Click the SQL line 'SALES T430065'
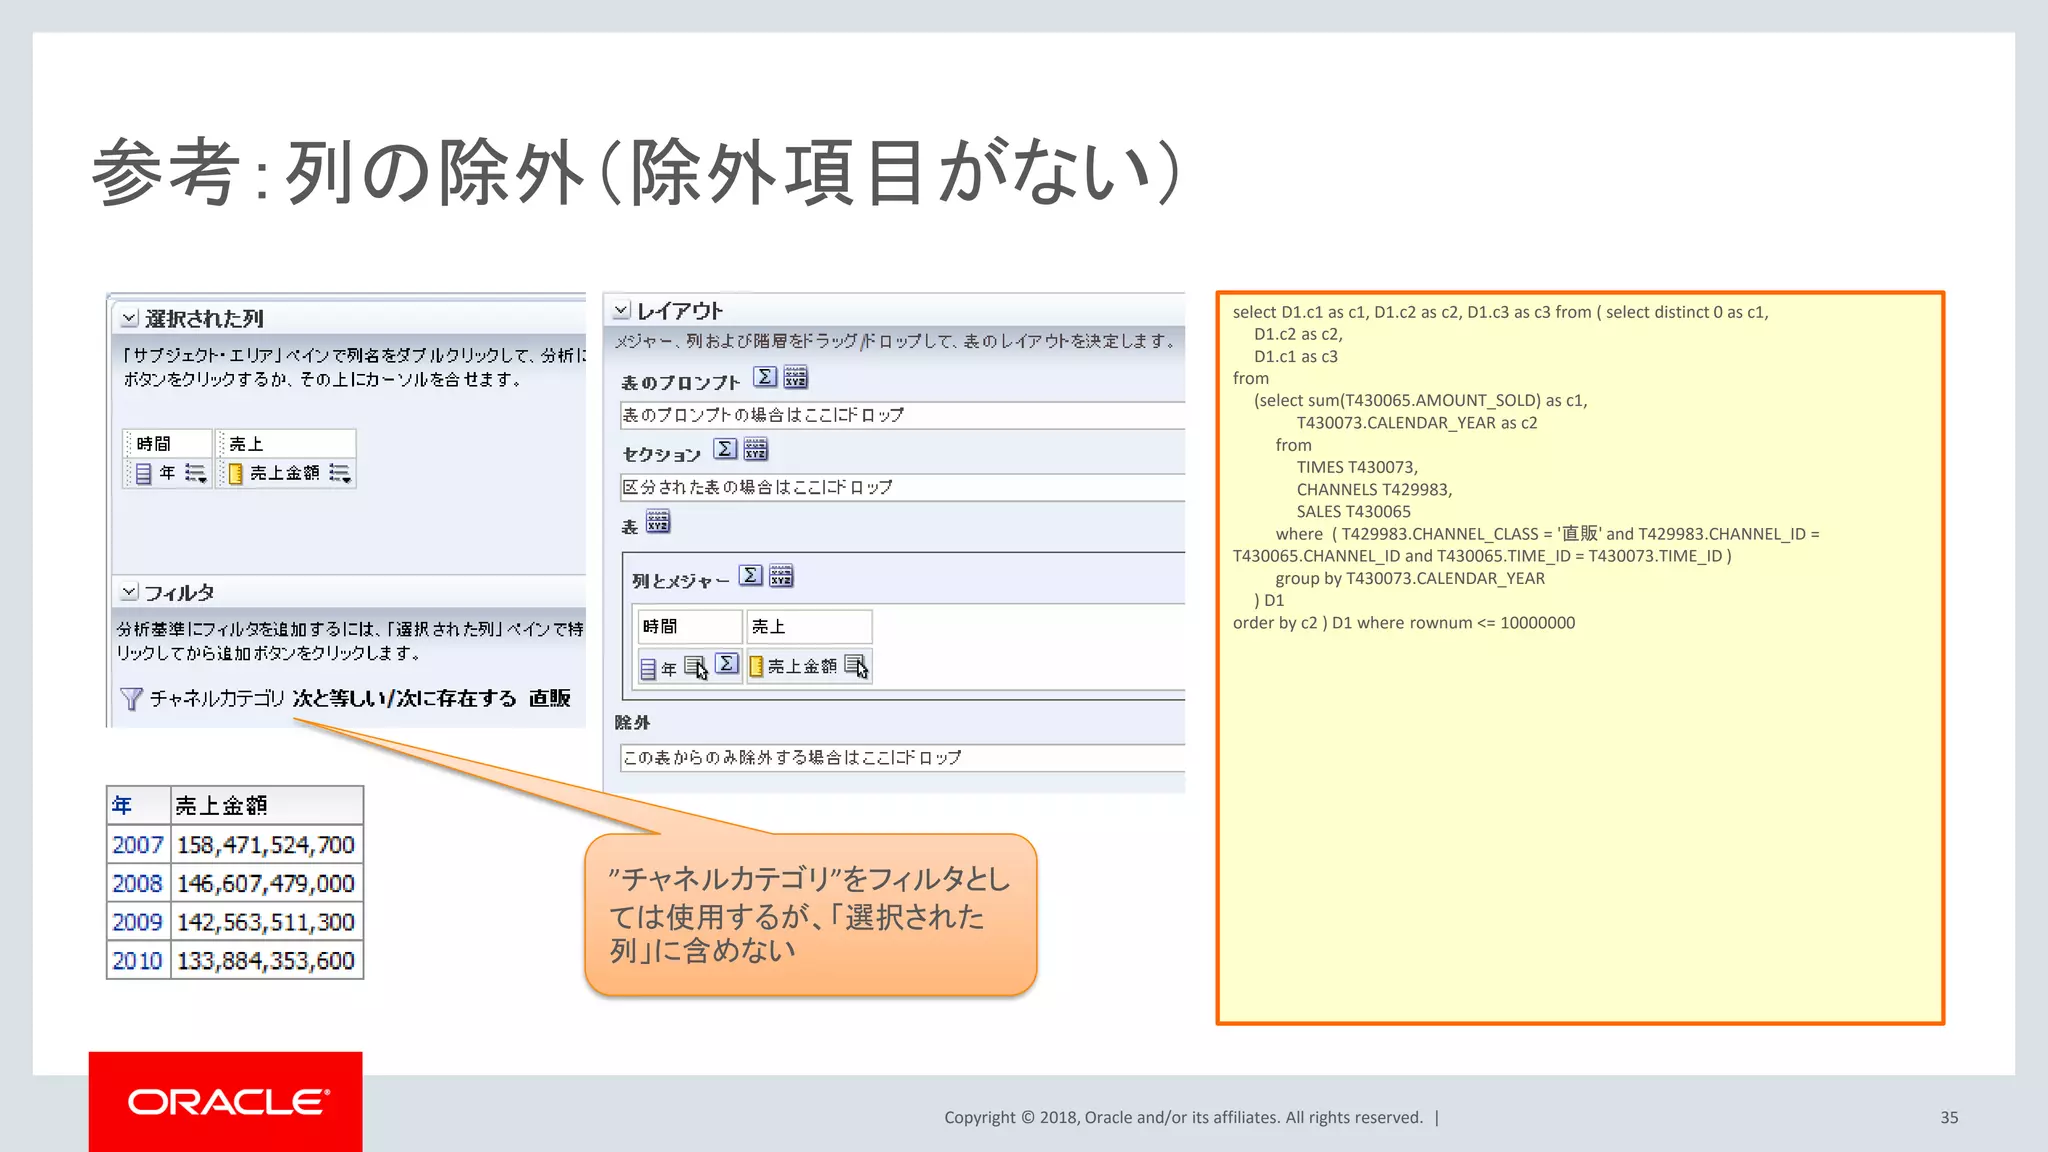2048x1152 pixels. (1354, 511)
